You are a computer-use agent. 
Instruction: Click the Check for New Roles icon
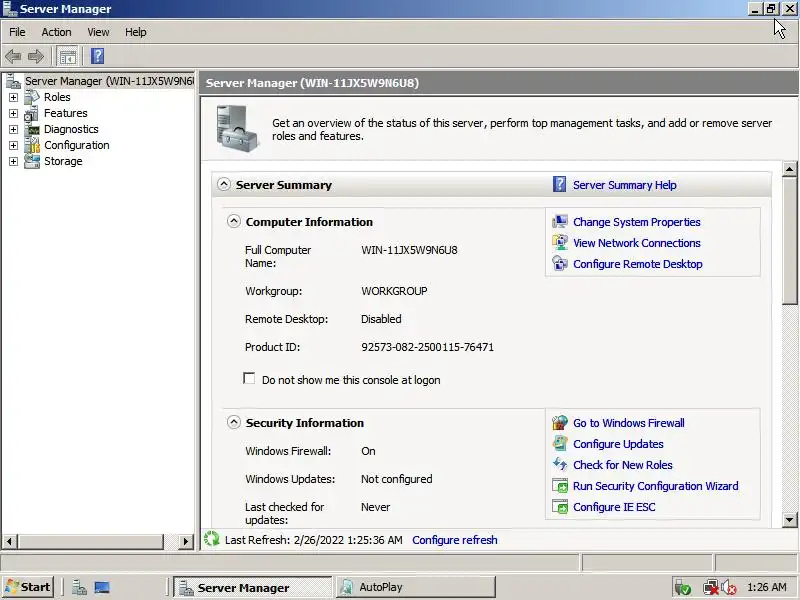[560, 464]
